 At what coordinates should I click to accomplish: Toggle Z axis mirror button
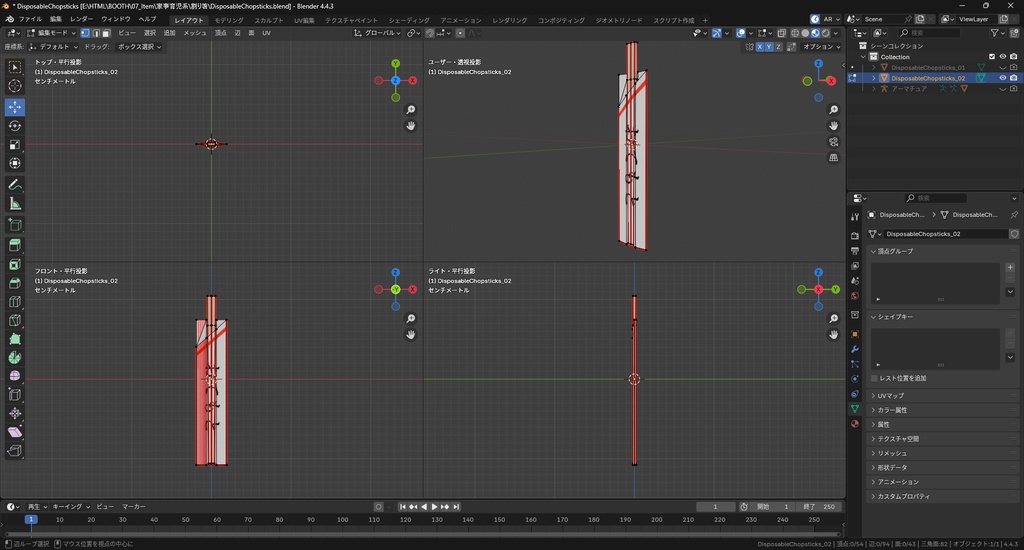[778, 47]
